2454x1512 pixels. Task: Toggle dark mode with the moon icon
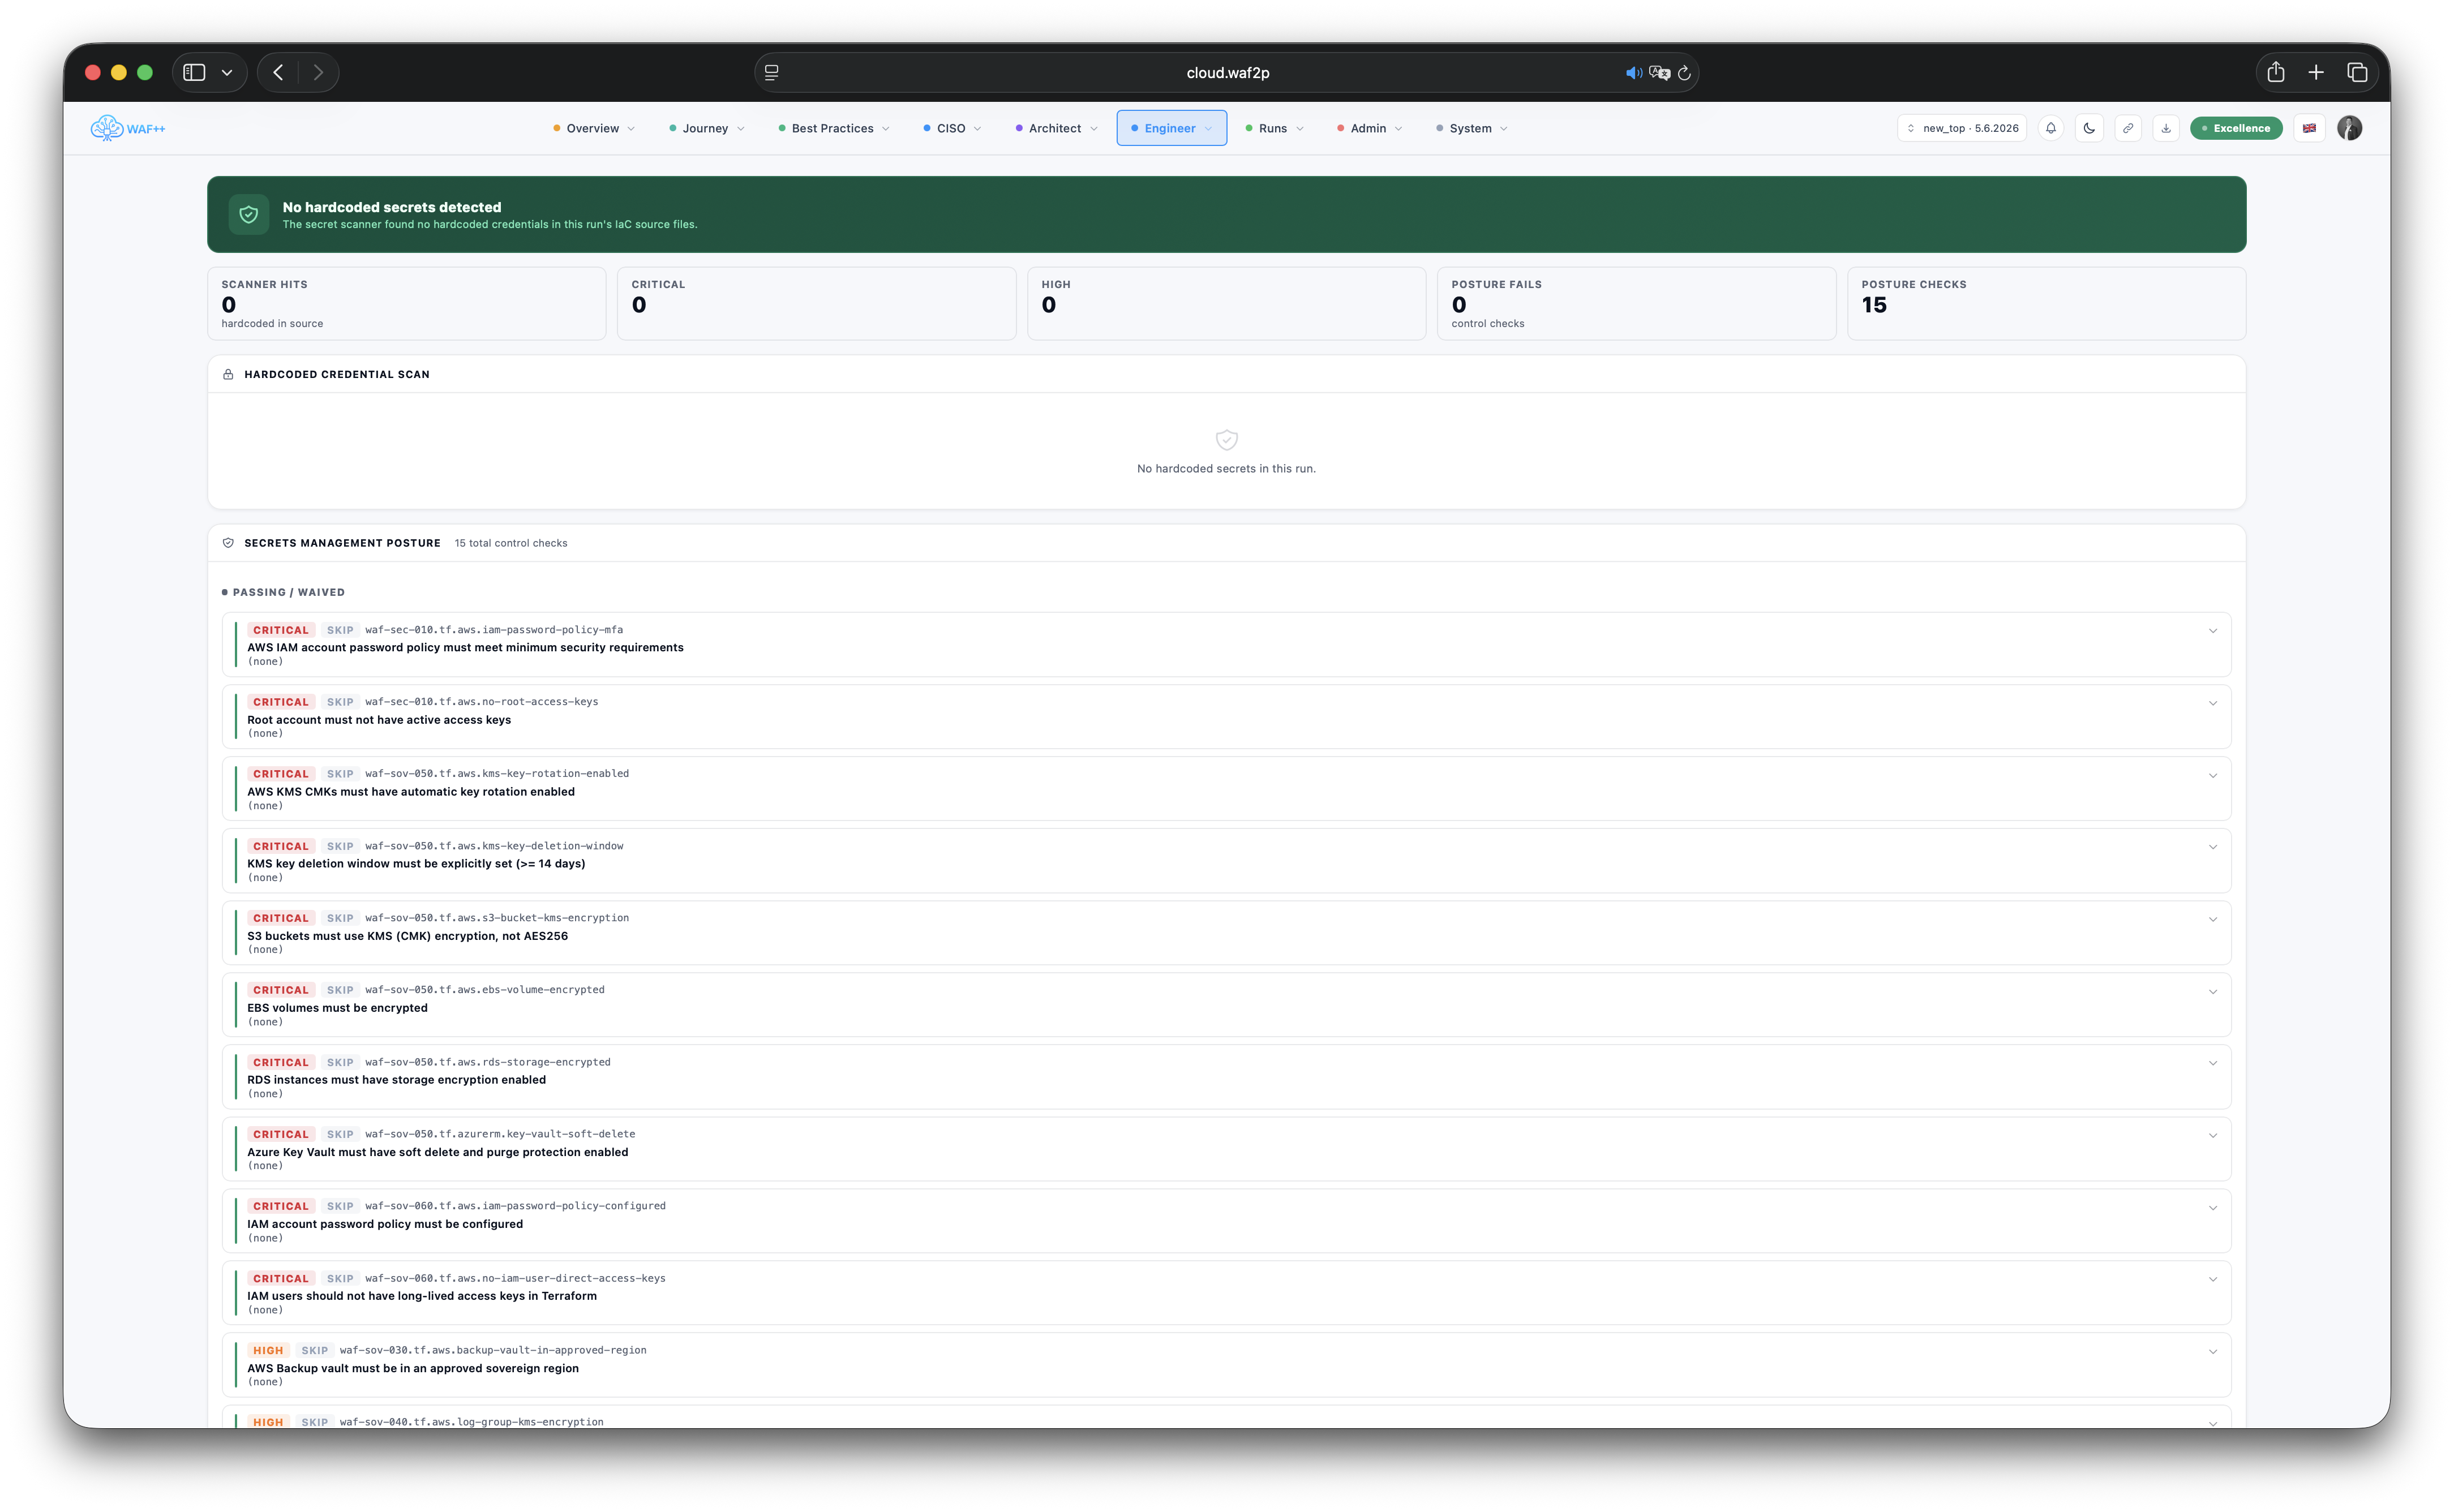(2089, 128)
